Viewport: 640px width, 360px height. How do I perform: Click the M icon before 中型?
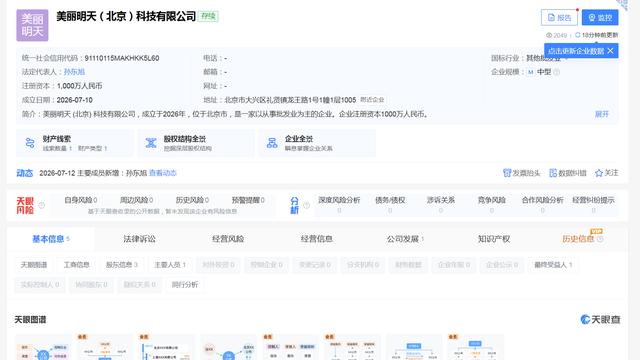pyautogui.click(x=530, y=72)
